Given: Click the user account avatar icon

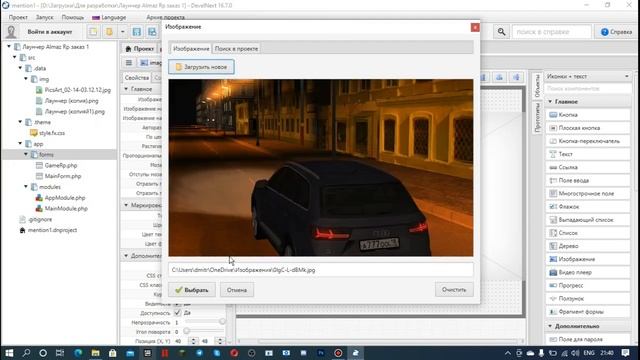Looking at the screenshot, I should [11, 31].
